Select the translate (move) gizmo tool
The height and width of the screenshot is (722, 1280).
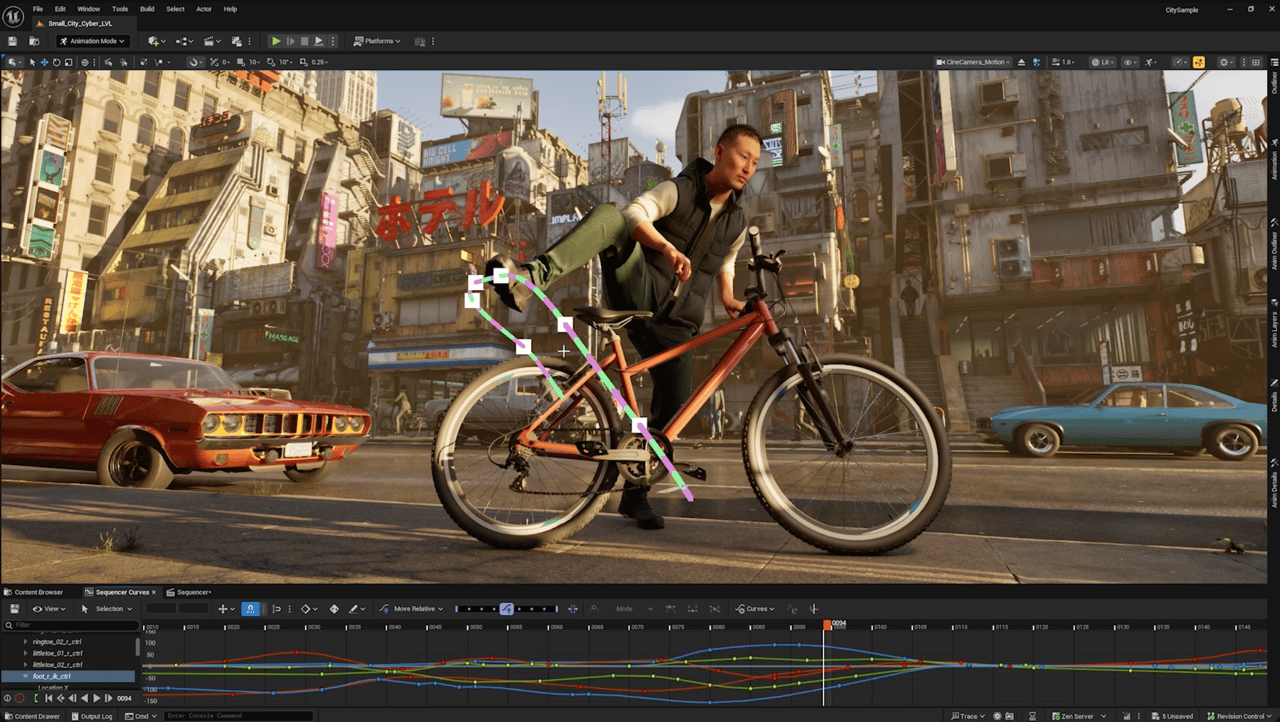[44, 62]
